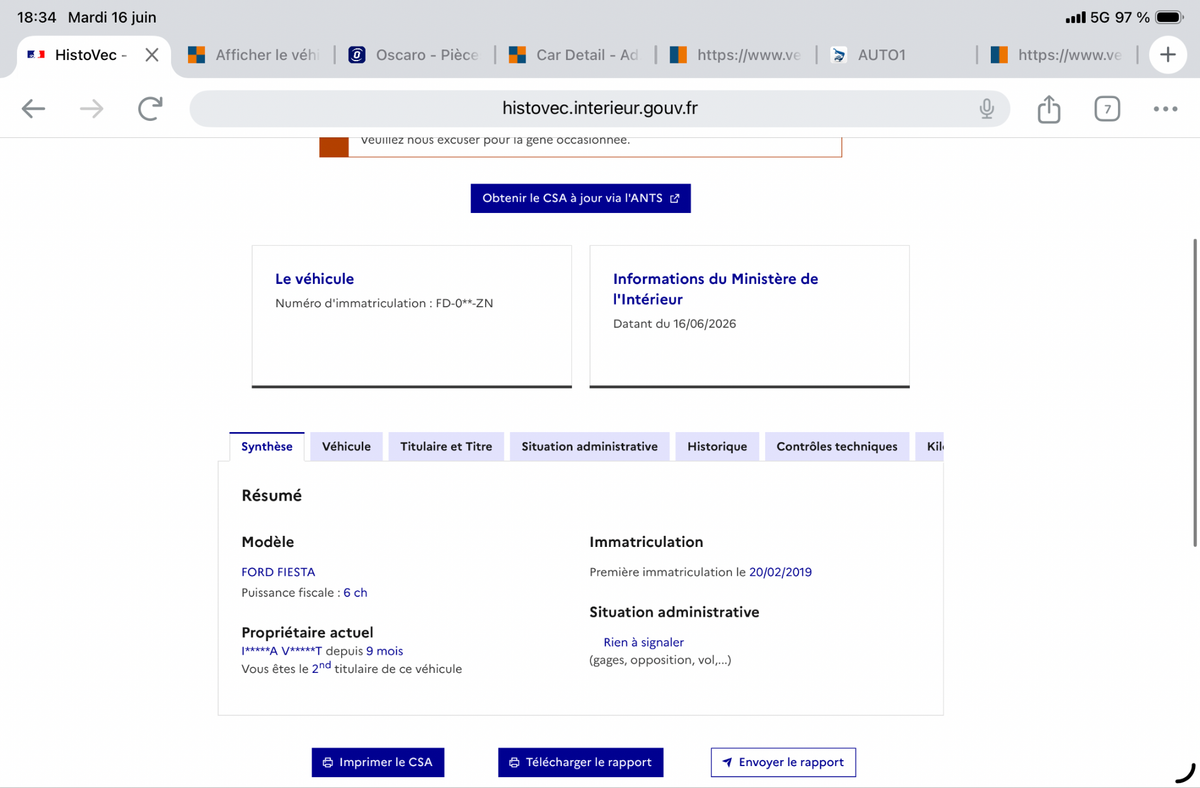Switch to the Oscaro - Pièce tab

pos(414,55)
